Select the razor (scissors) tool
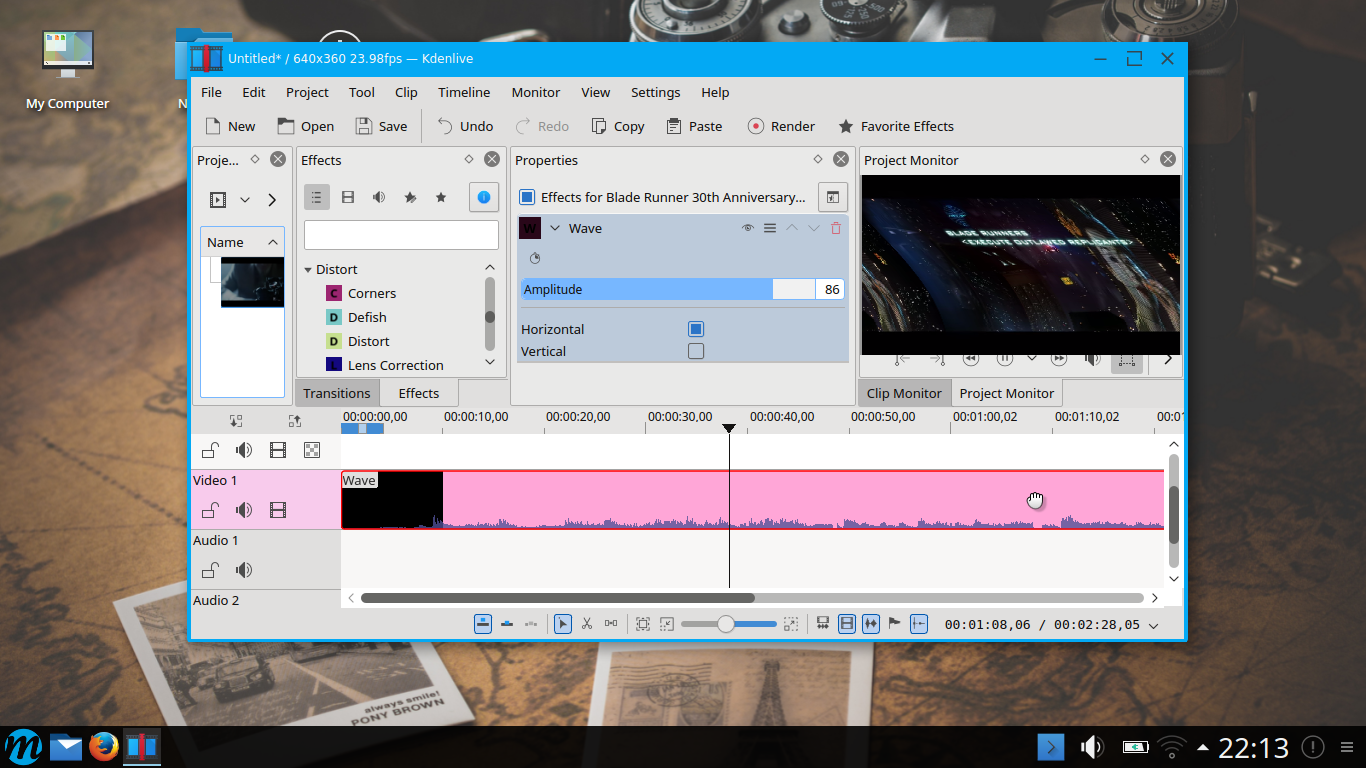This screenshot has width=1366, height=768. click(x=587, y=624)
